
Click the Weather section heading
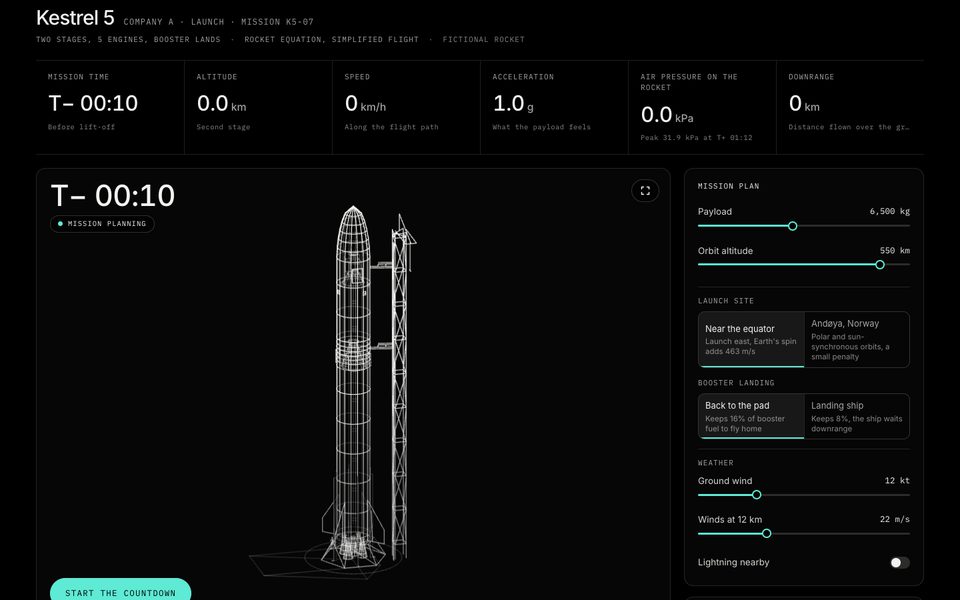tap(716, 463)
